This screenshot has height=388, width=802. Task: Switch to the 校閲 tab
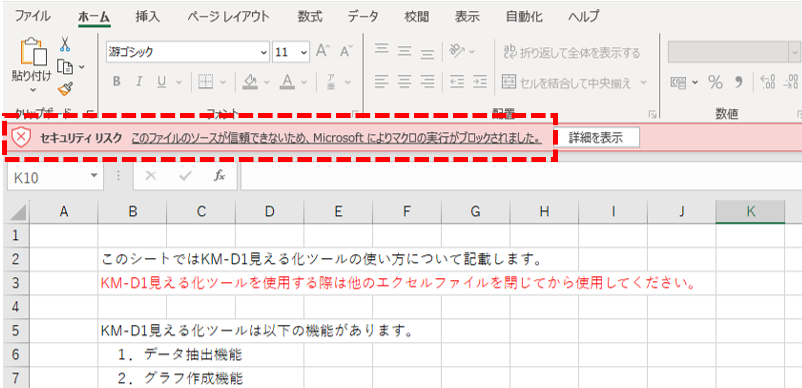tap(416, 16)
